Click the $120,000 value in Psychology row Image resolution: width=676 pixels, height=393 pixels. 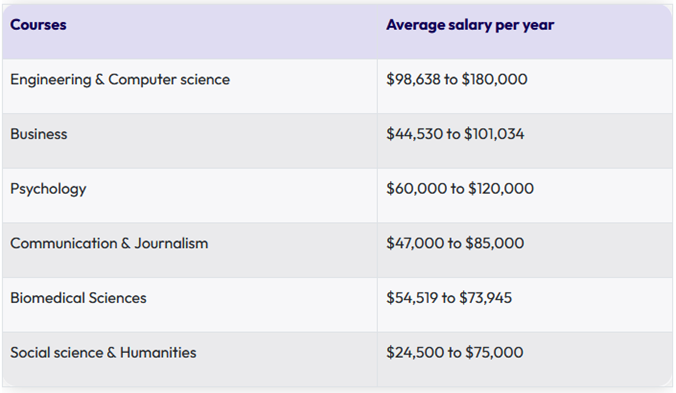tap(501, 189)
